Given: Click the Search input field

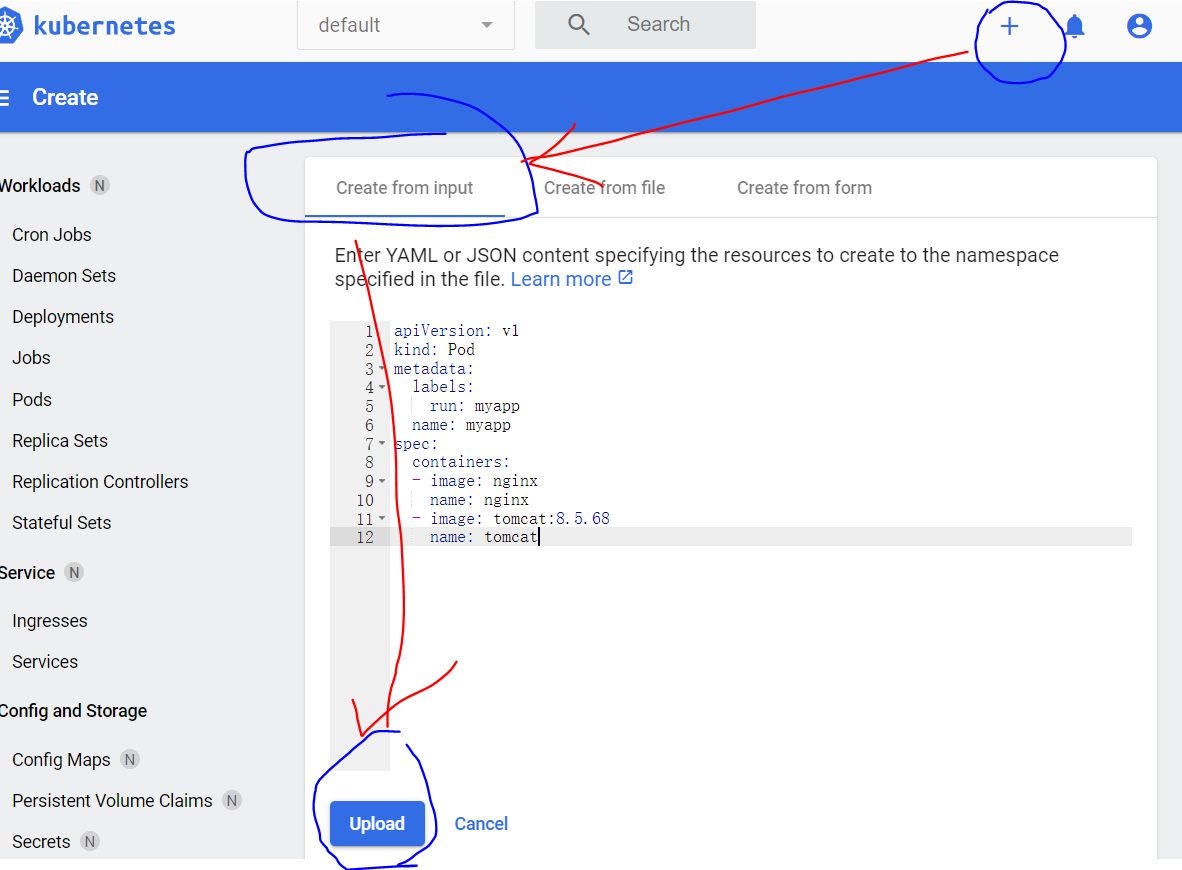Looking at the screenshot, I should [645, 25].
